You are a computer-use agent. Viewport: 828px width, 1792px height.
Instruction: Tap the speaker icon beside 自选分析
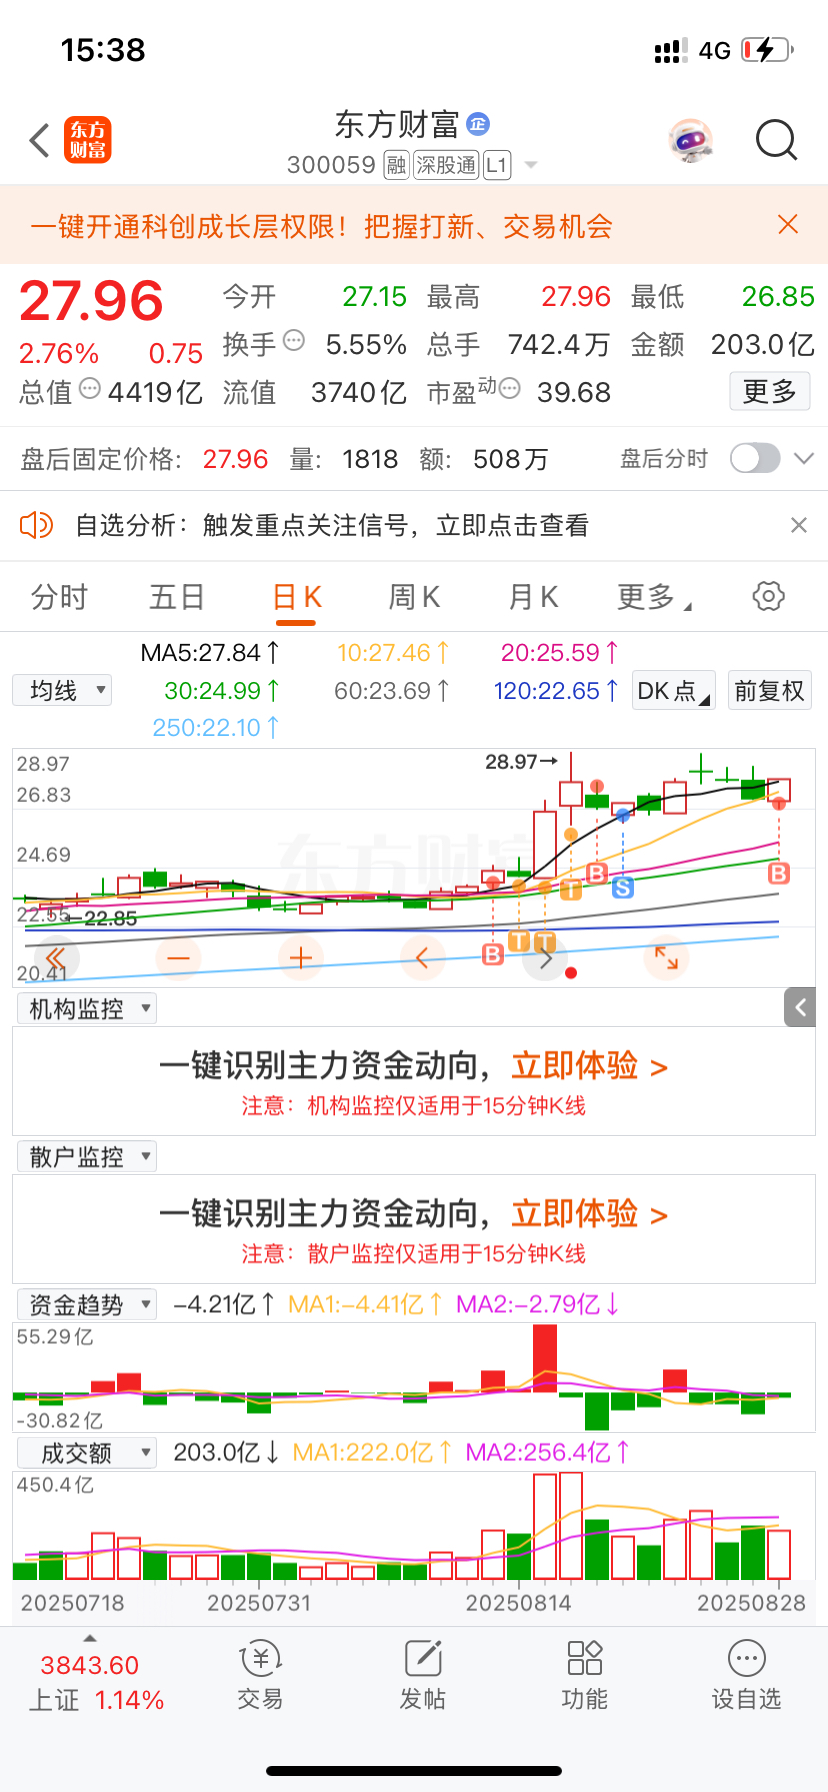pos(36,524)
